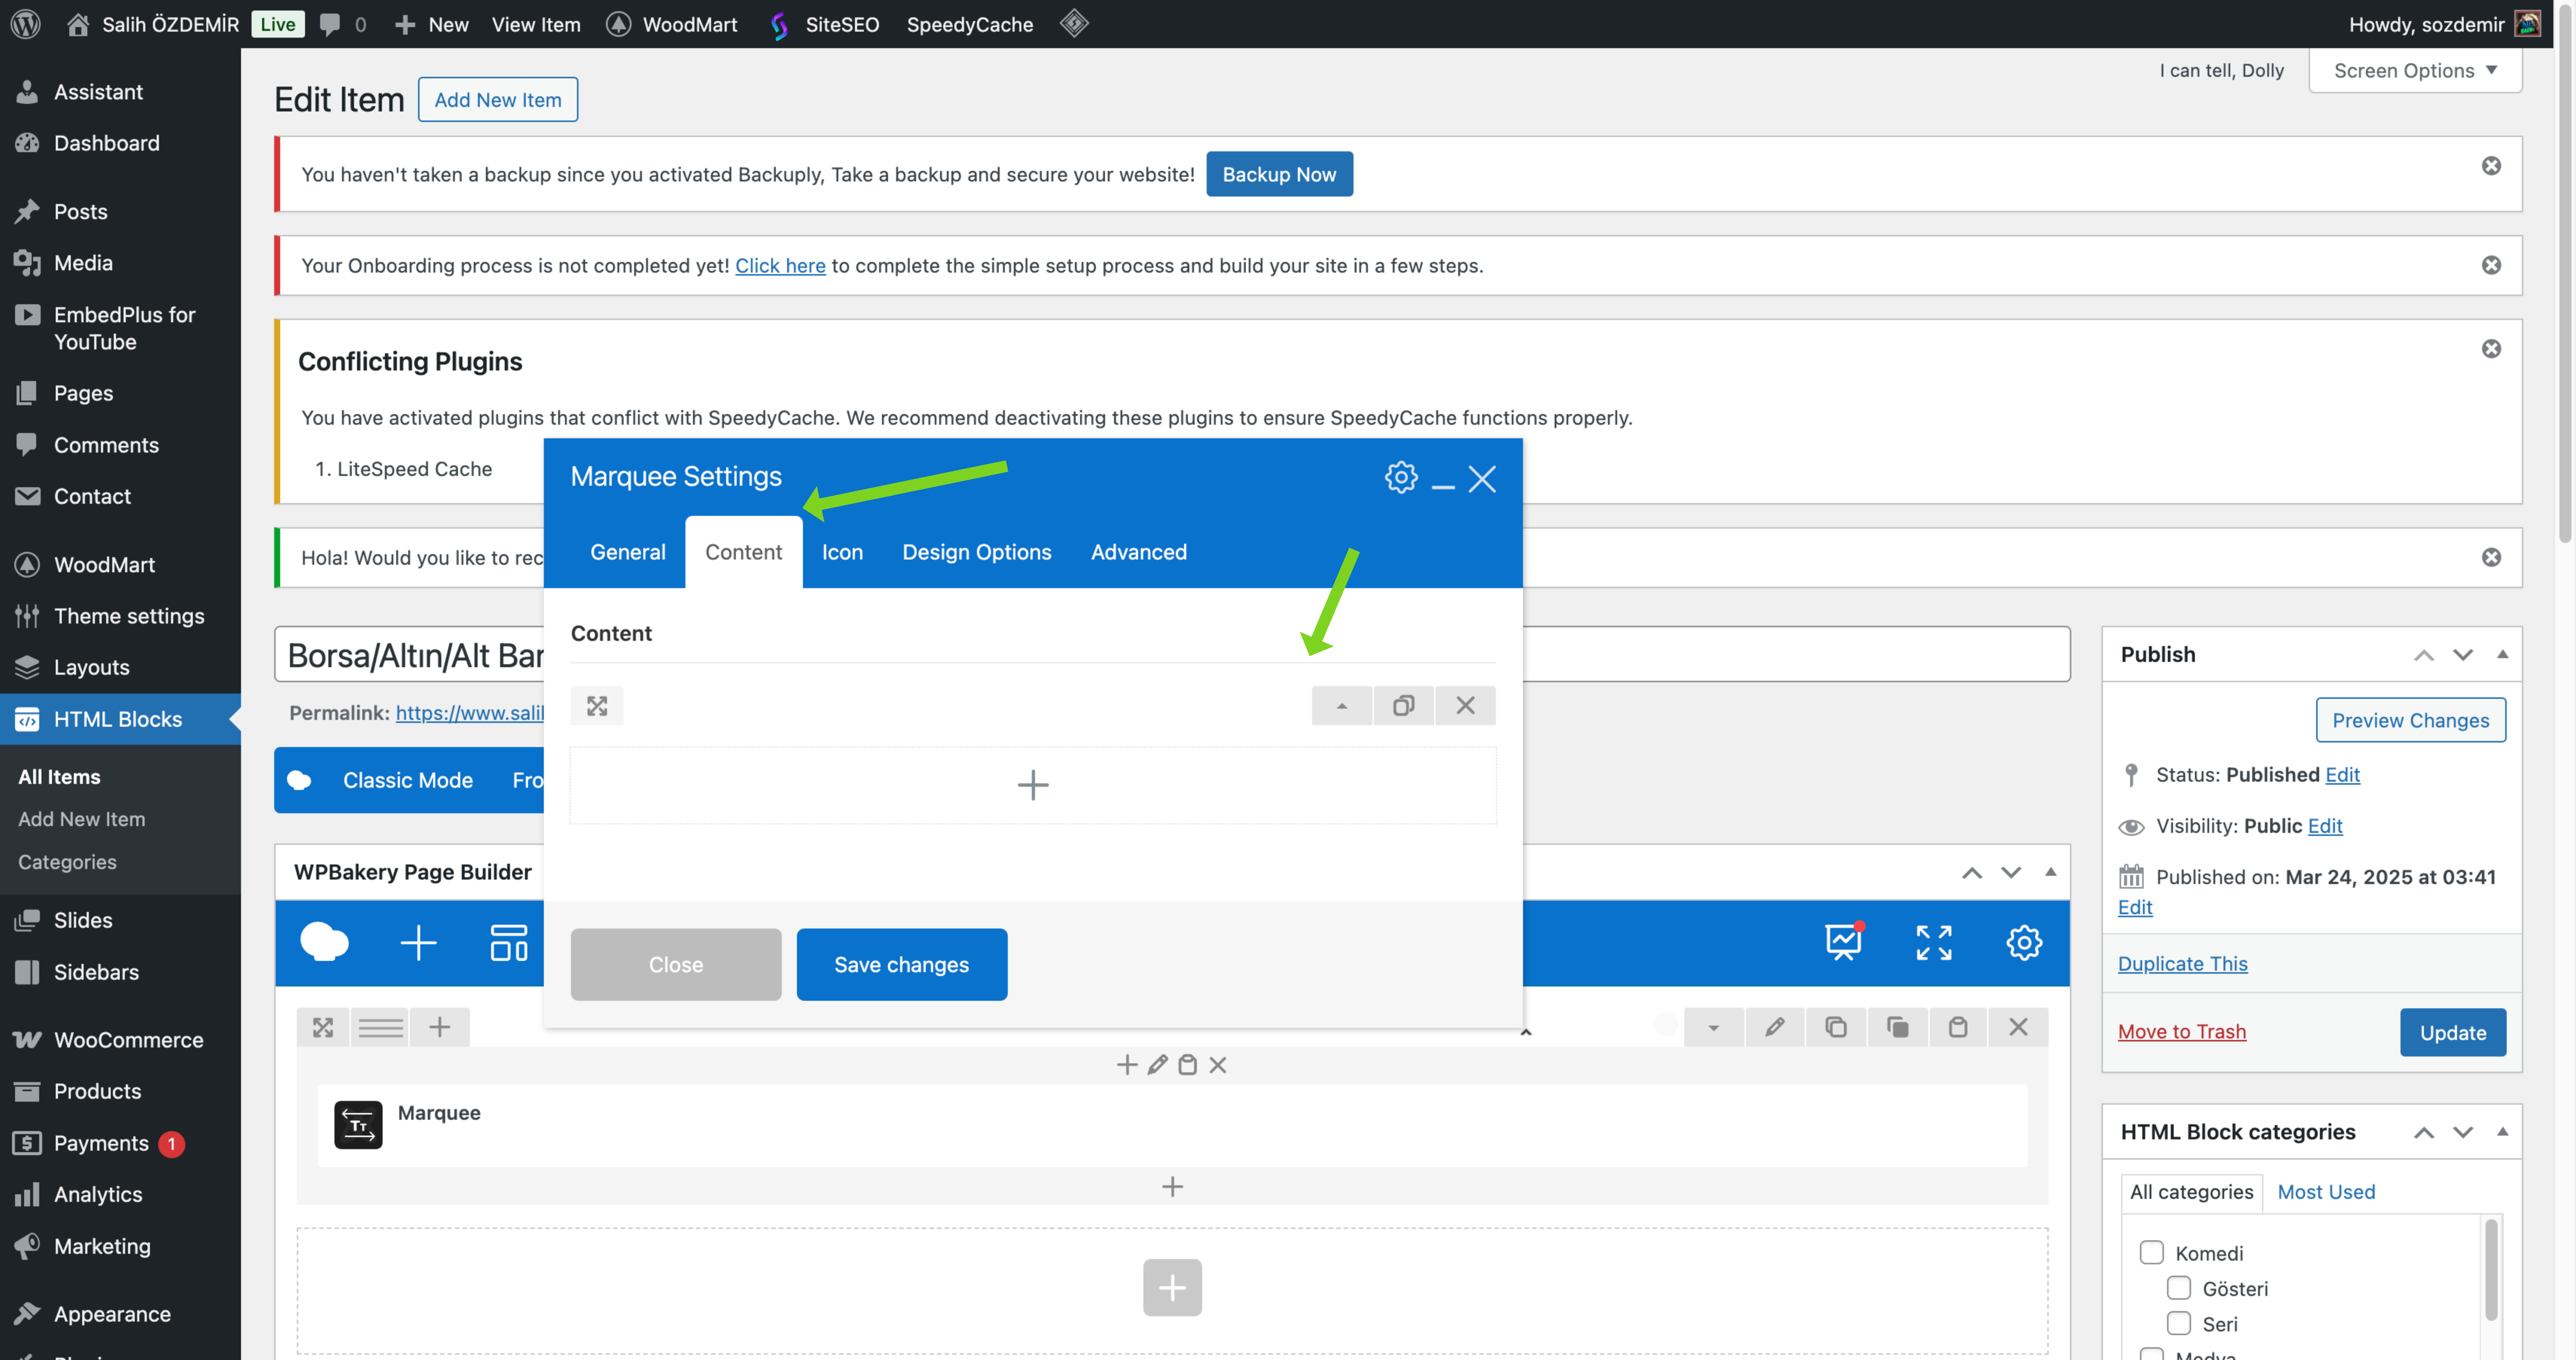Dismiss the Backuply backup notice

tap(2491, 166)
